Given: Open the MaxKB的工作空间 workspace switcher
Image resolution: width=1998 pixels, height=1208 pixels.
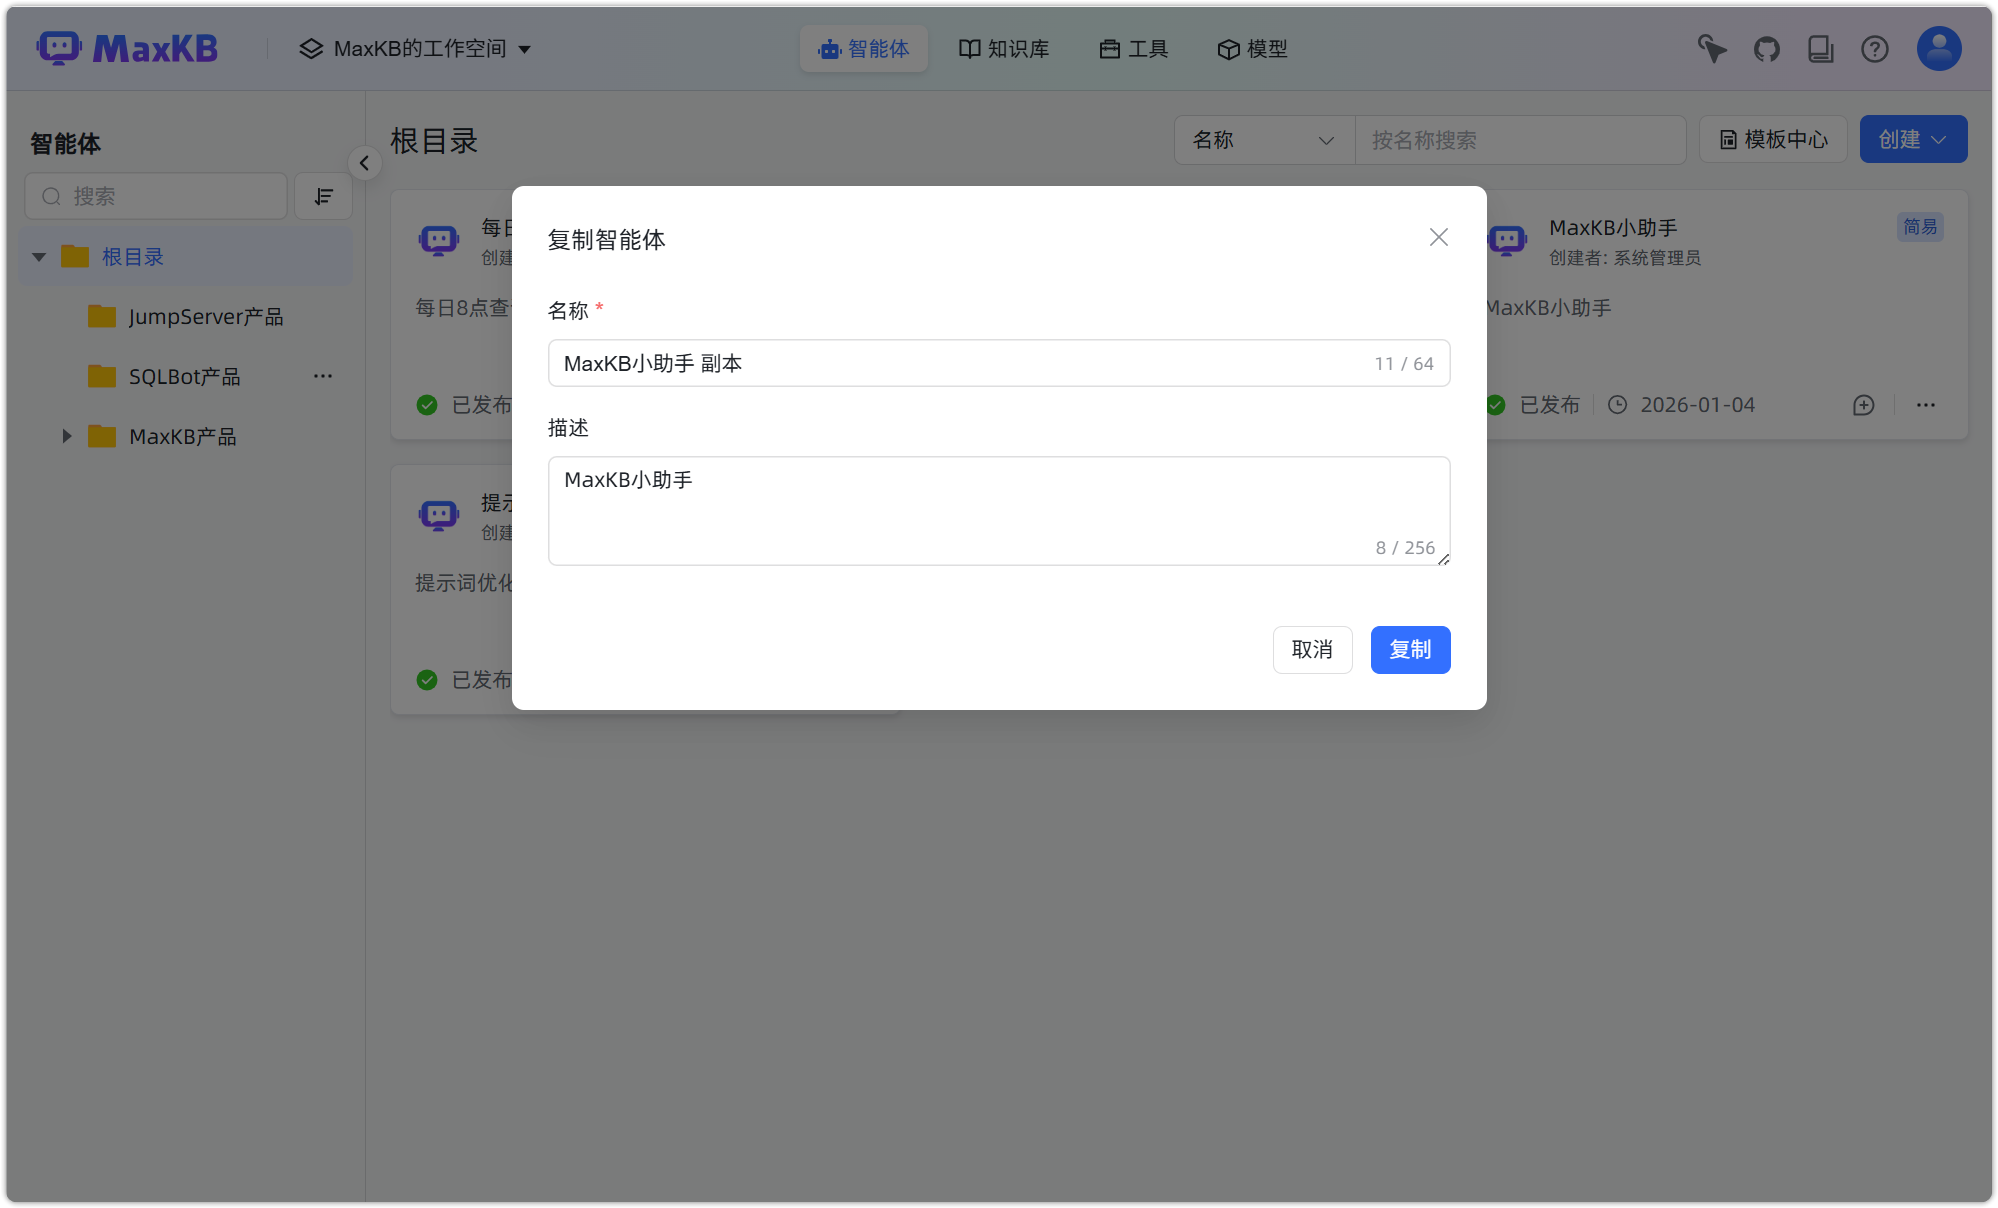Looking at the screenshot, I should [416, 48].
